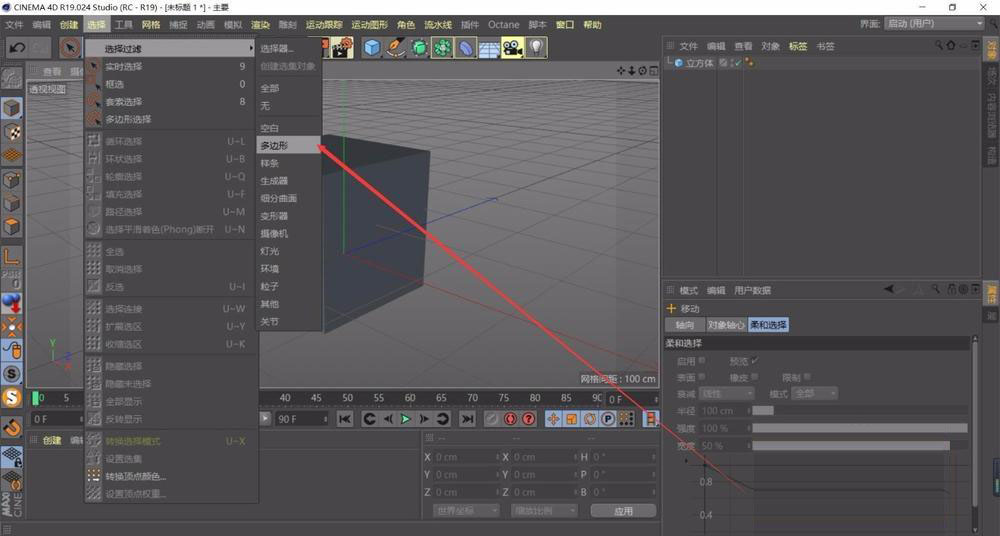Toggle Point level animation dots icon
1000x536 pixels.
click(626, 419)
